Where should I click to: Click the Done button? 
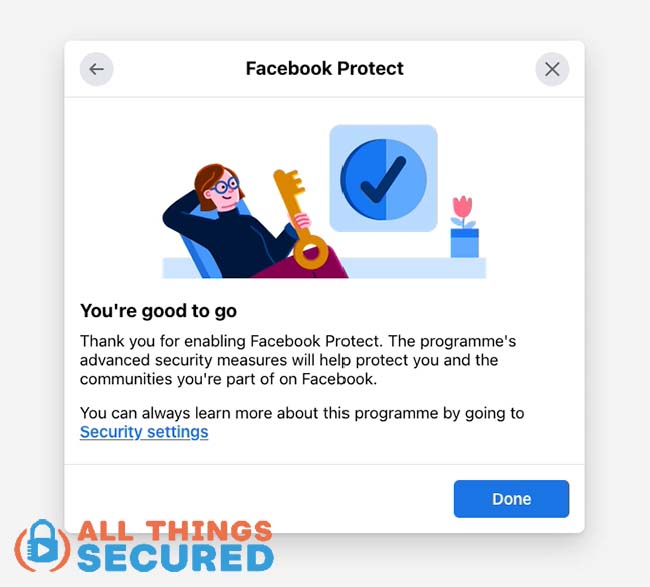(x=511, y=499)
